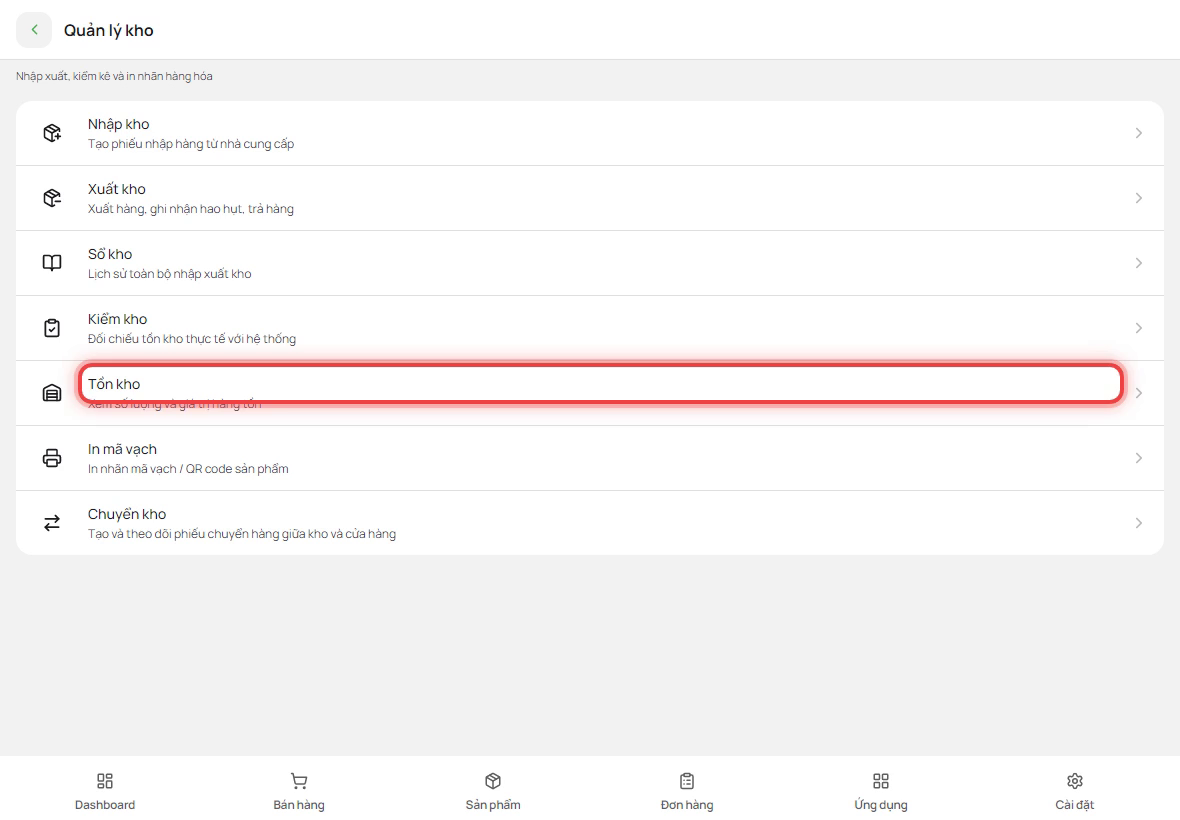
Task: Click the Dashboard grid icon
Action: [x=105, y=781]
